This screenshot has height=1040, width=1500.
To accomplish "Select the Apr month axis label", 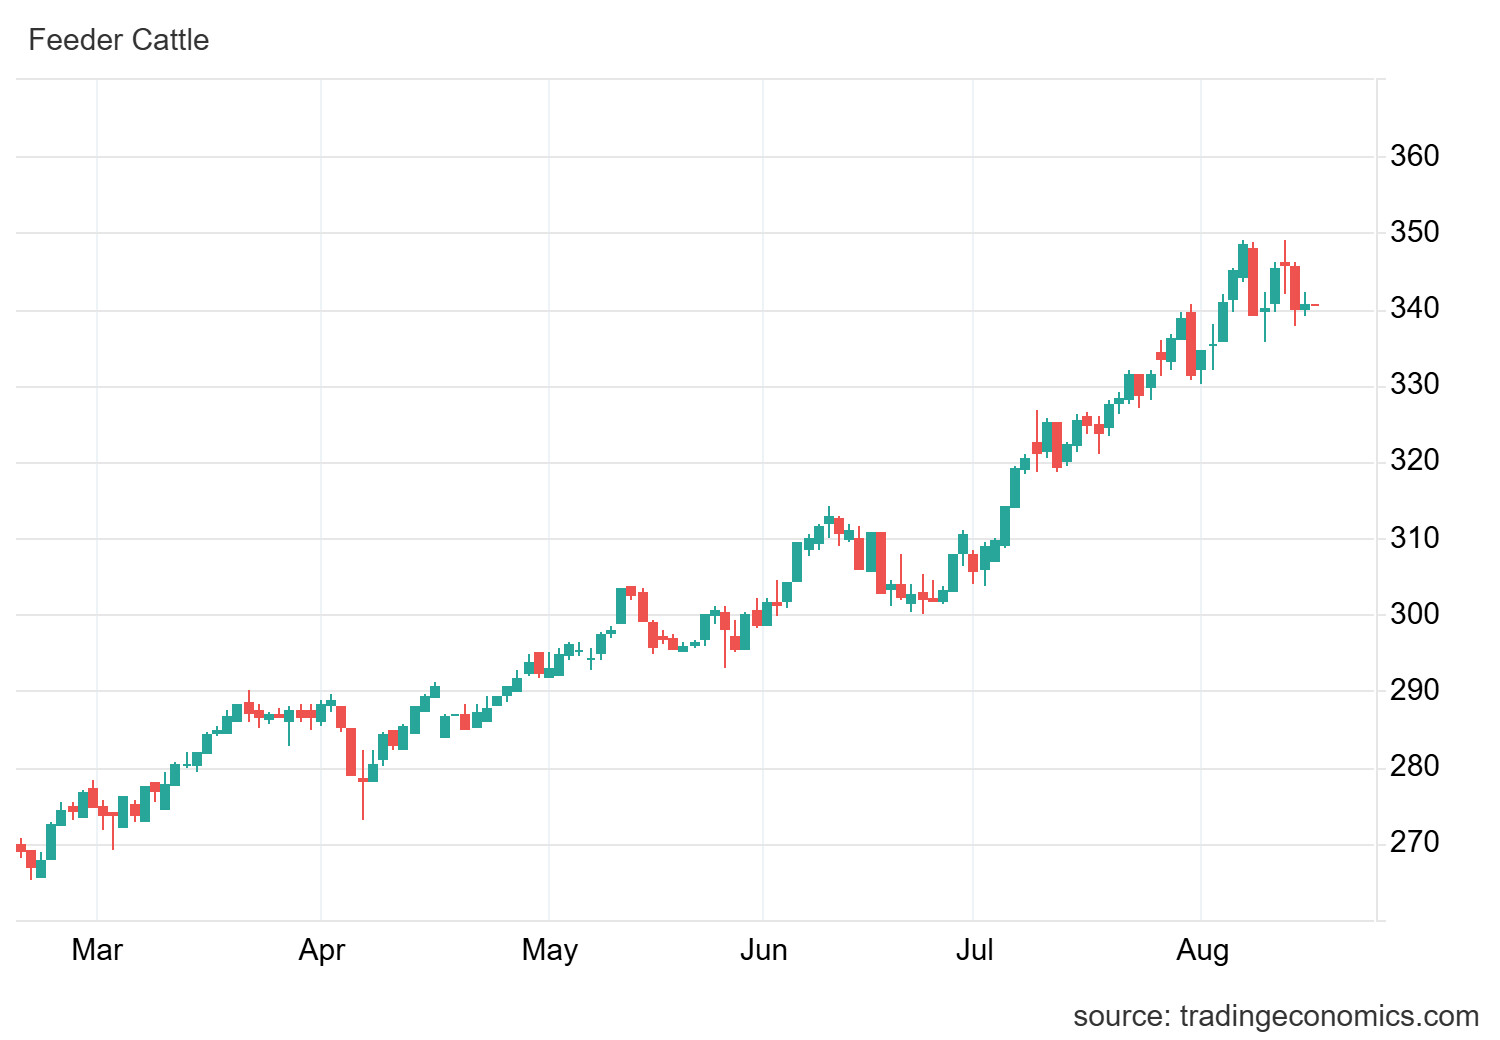I will [321, 949].
